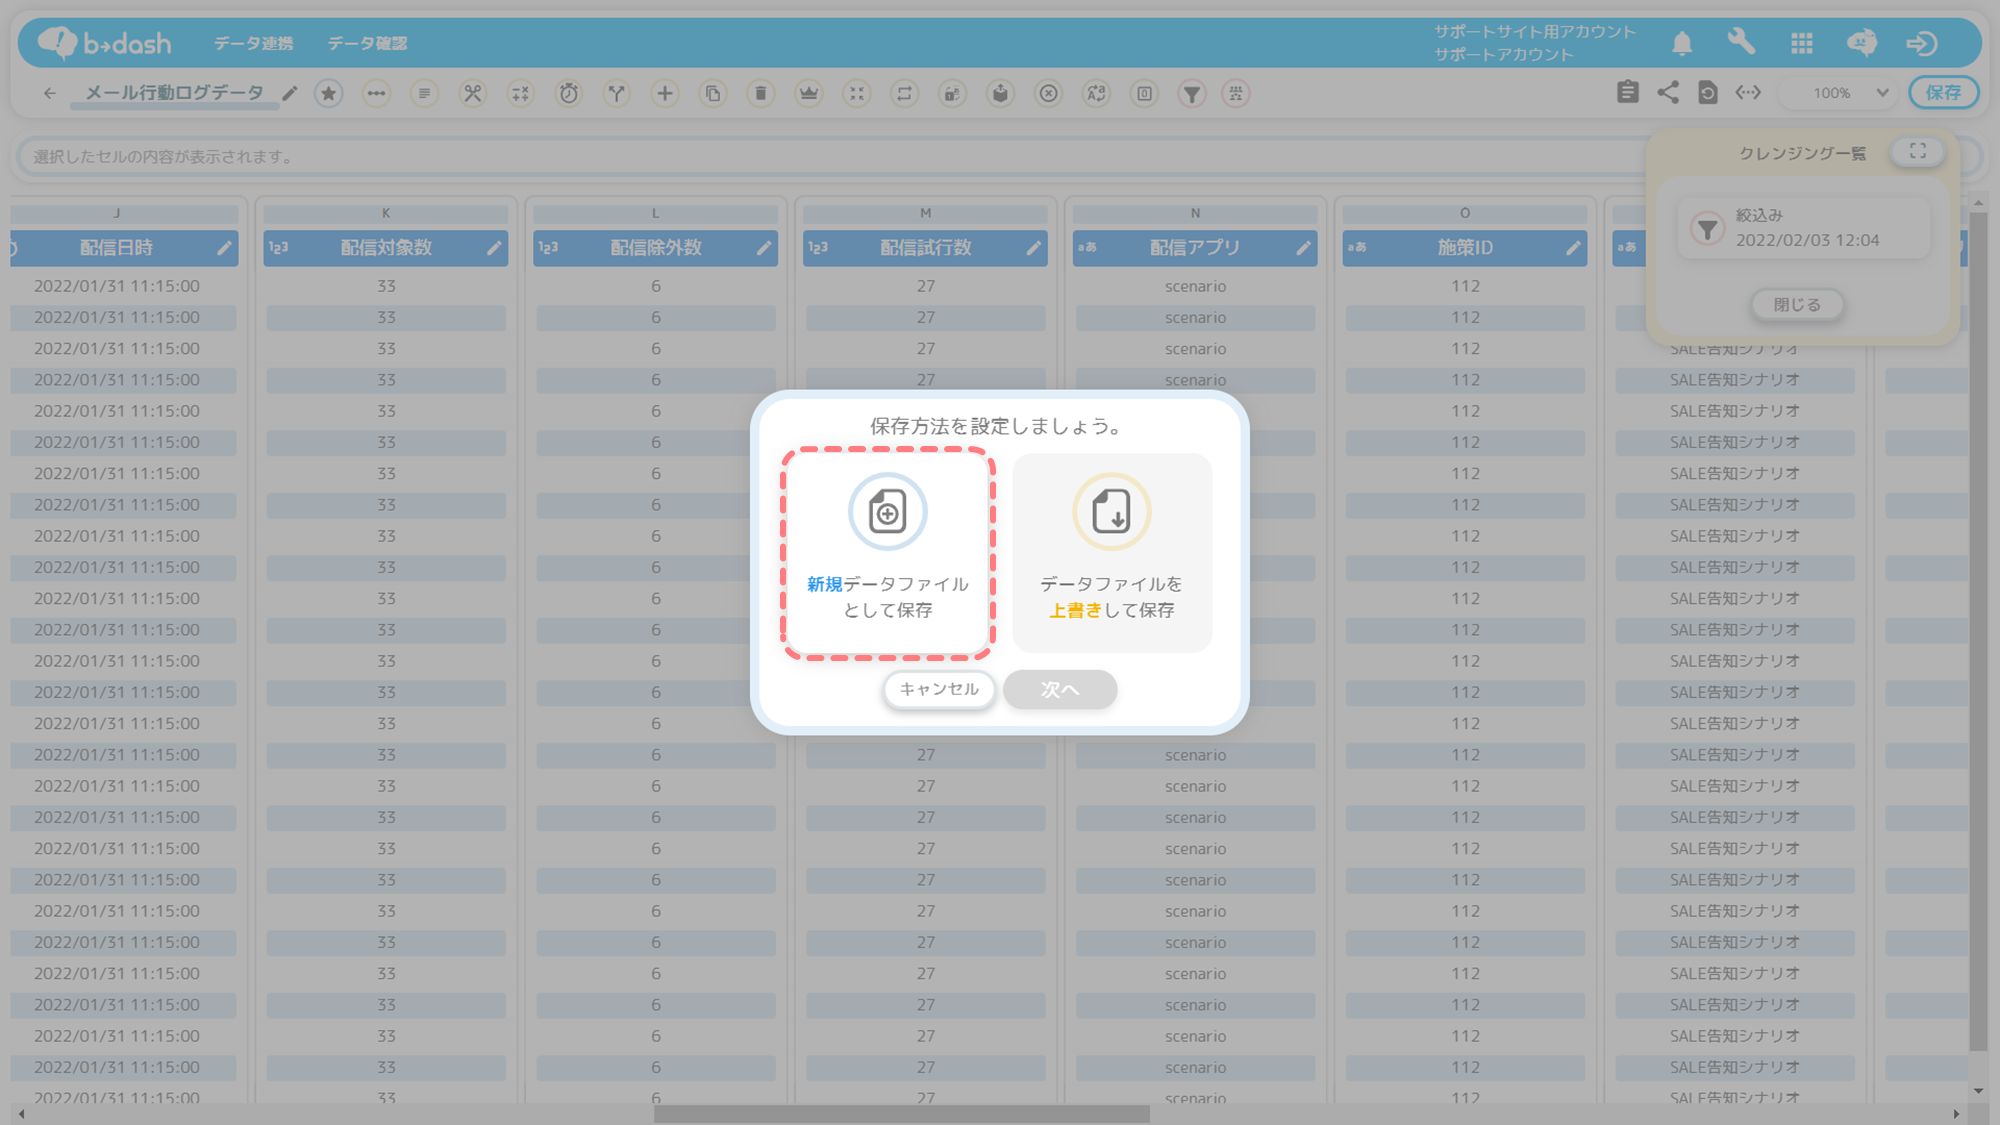This screenshot has height=1125, width=2000.
Task: Click the plus add icon
Action: (664, 93)
